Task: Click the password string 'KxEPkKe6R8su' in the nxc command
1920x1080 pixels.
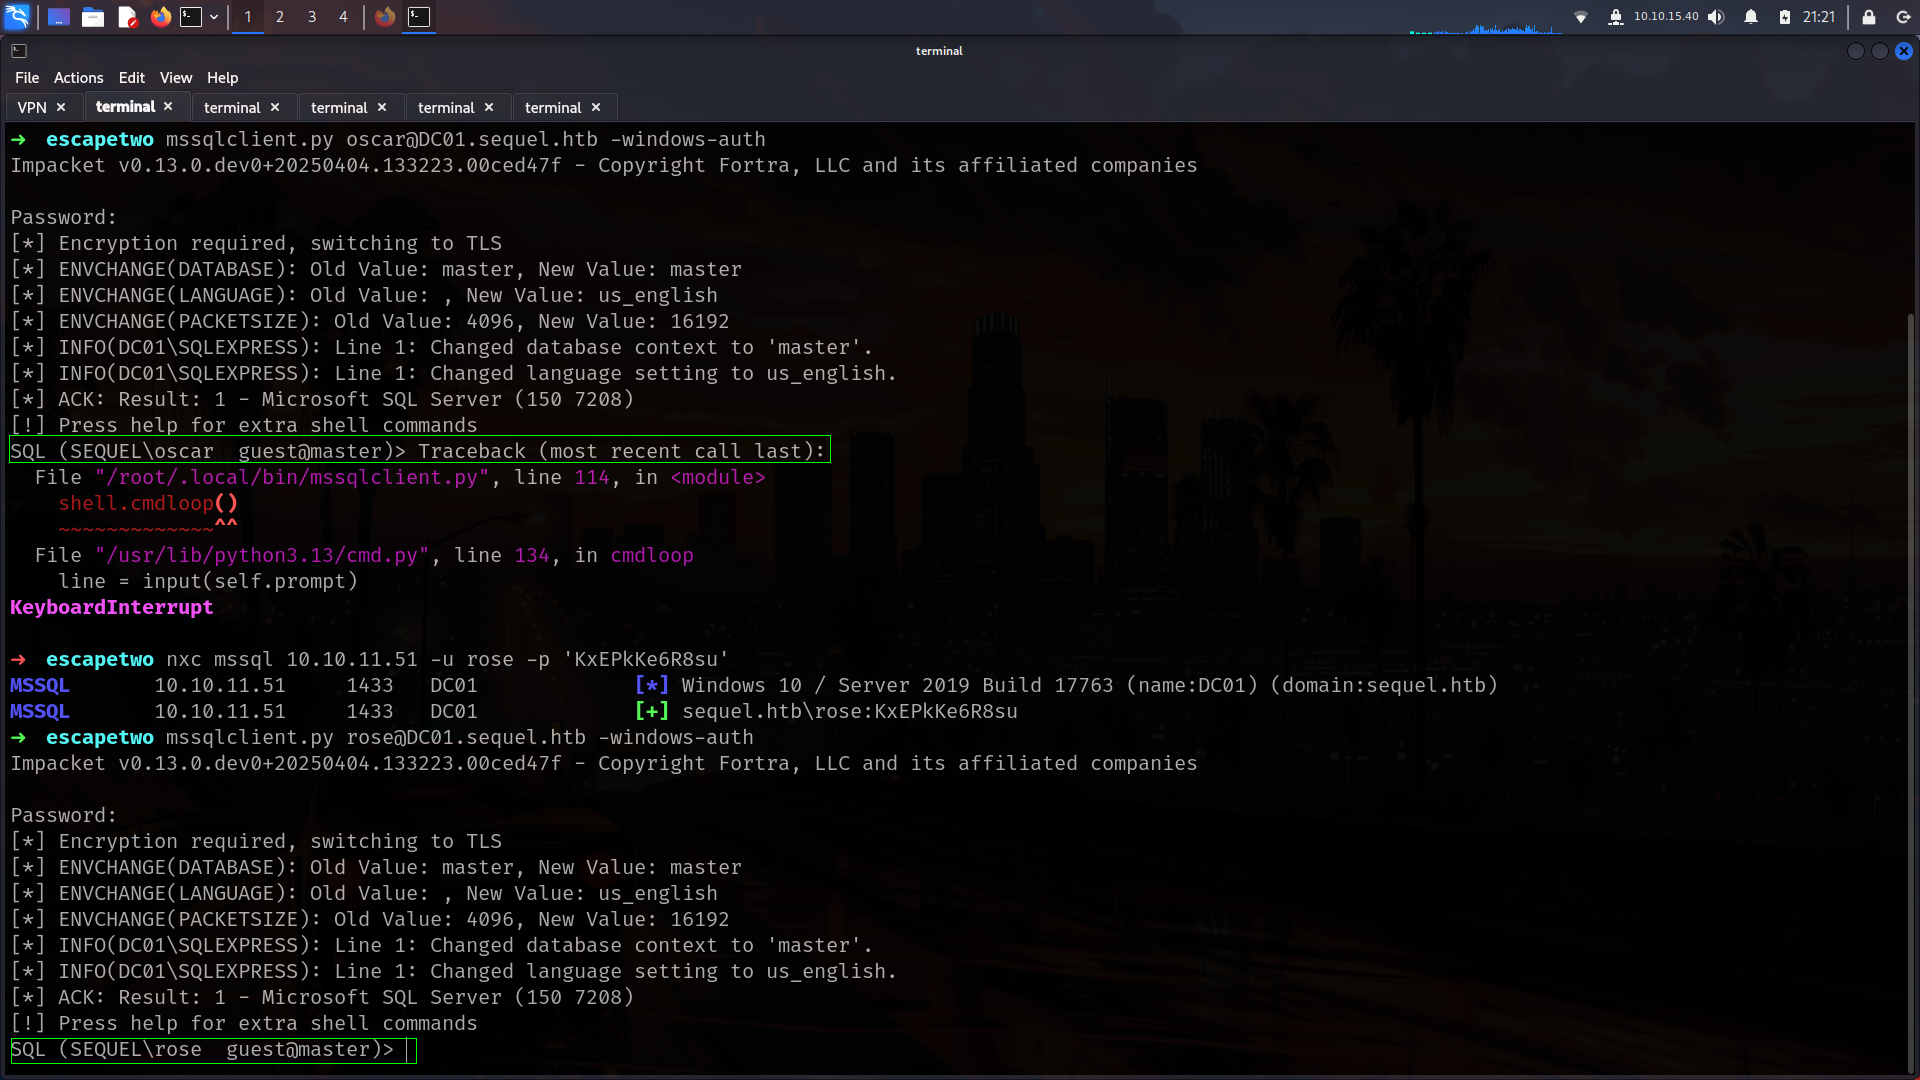Action: click(646, 660)
